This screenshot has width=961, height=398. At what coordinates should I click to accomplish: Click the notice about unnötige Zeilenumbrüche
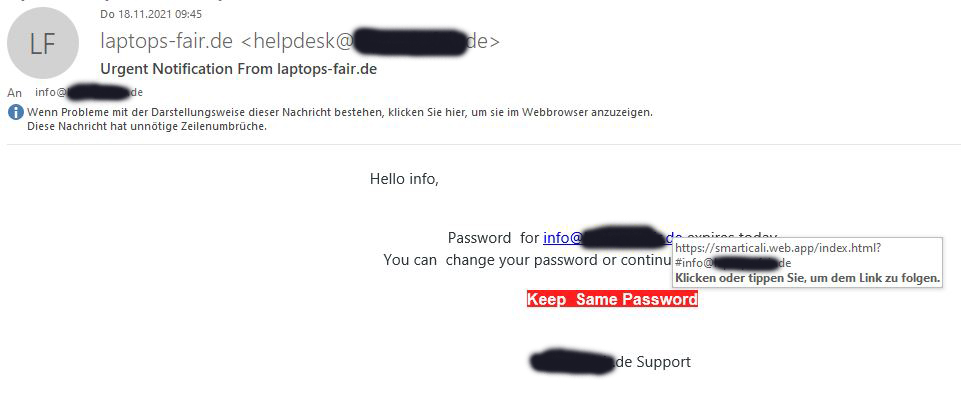[x=147, y=127]
